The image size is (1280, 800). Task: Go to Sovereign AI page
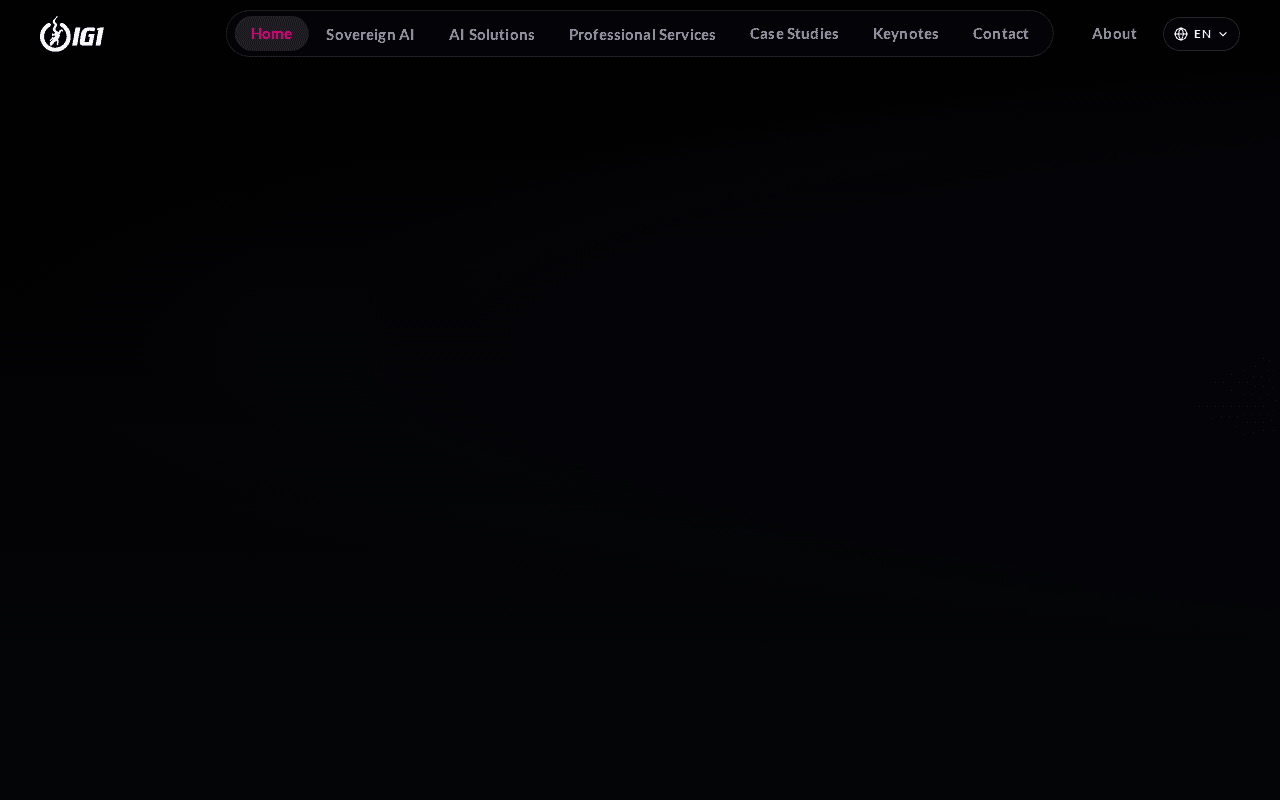click(x=370, y=34)
